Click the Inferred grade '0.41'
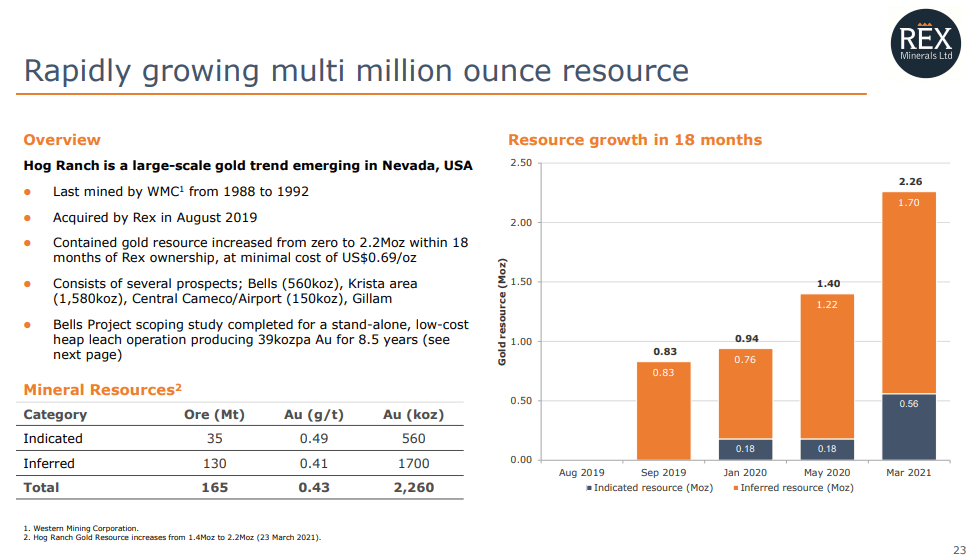The height and width of the screenshot is (555, 970). point(314,463)
